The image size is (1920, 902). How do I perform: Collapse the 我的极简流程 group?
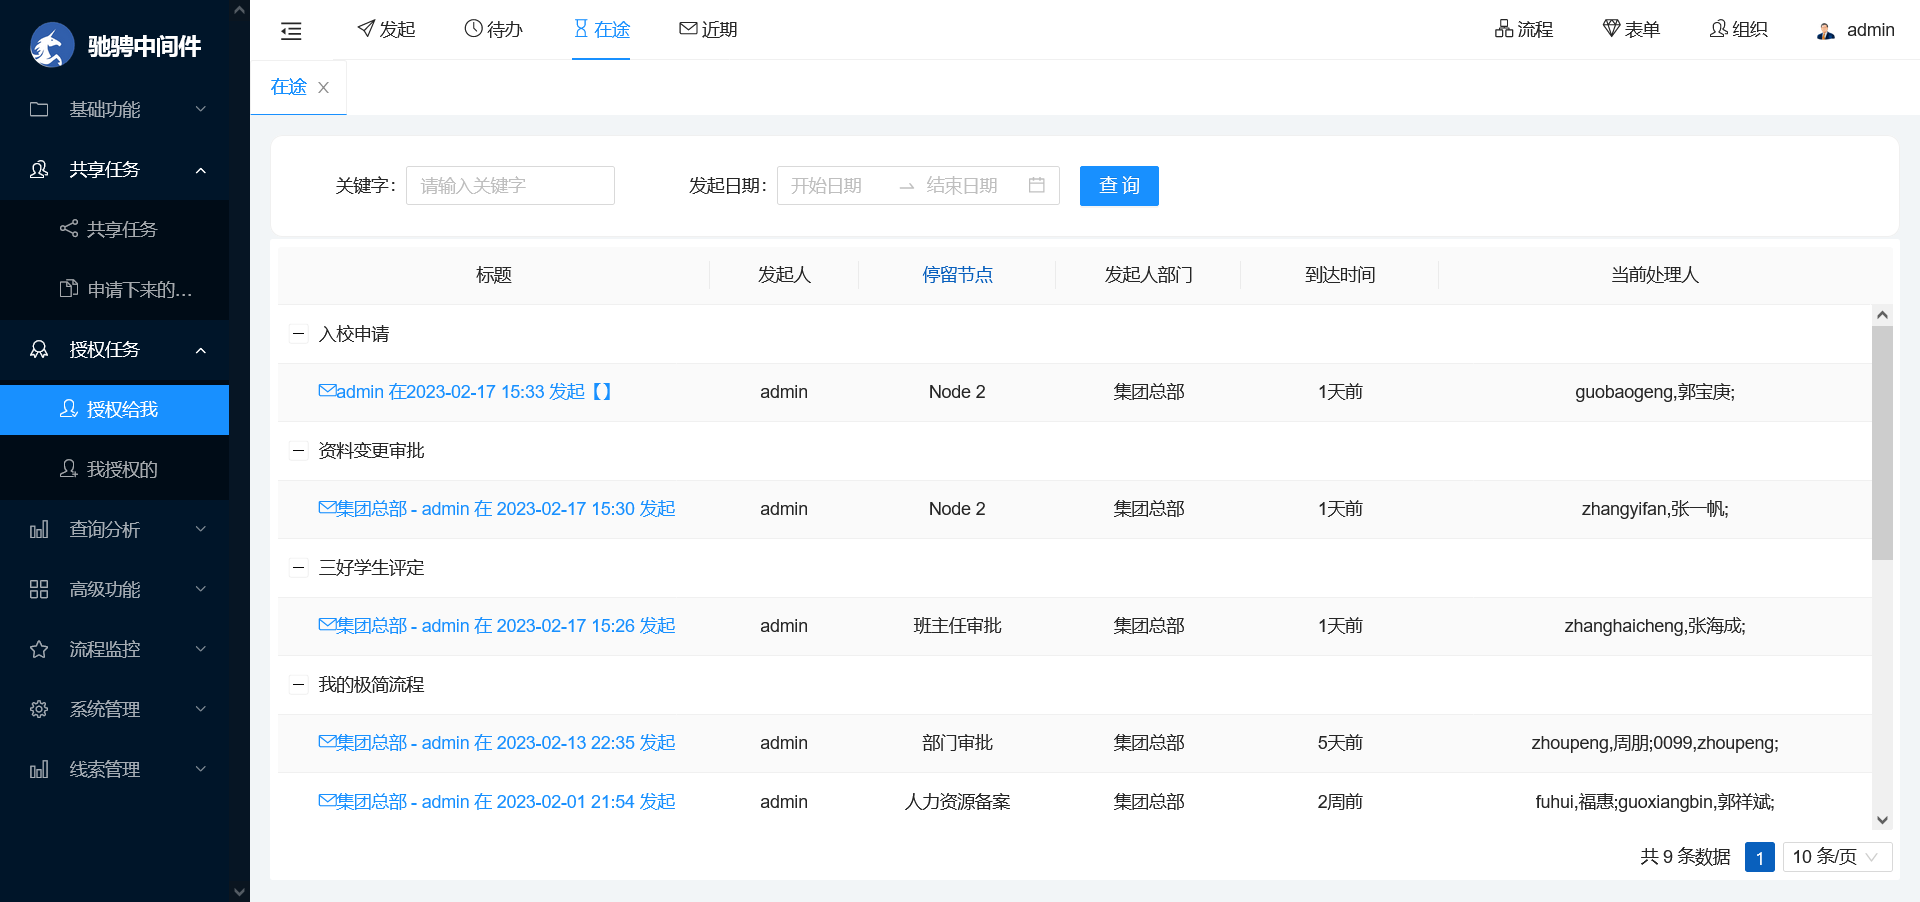click(298, 685)
